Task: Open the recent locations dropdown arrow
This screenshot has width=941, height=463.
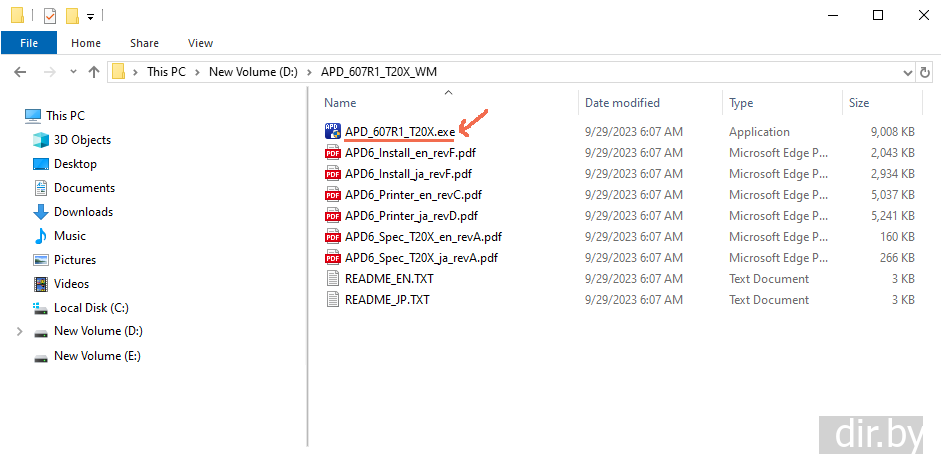Action: pyautogui.click(x=73, y=72)
